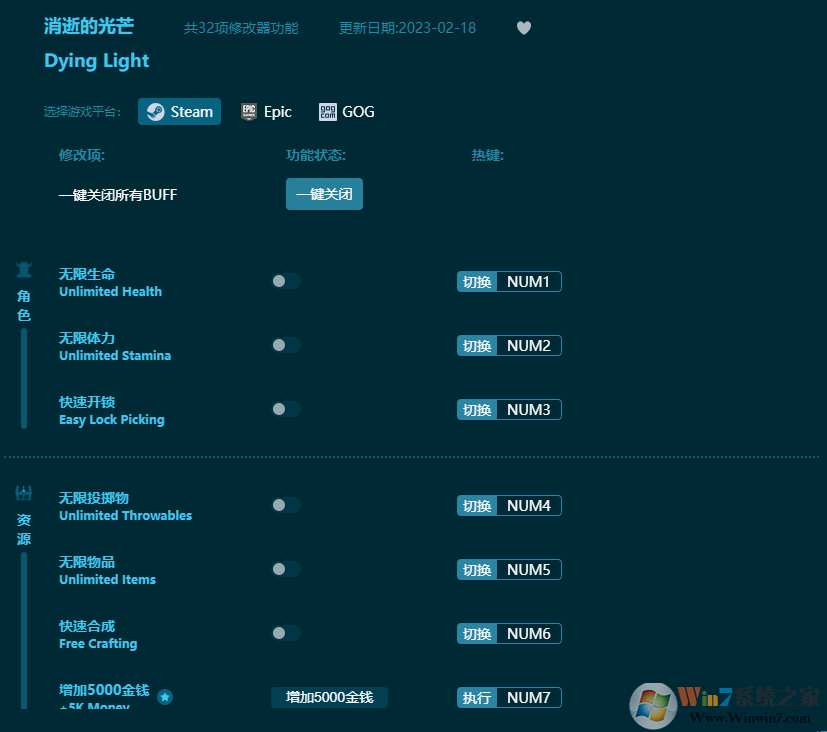827x732 pixels.
Task: Click the 切换 NUM1 hotkey button
Action: pyautogui.click(x=509, y=281)
